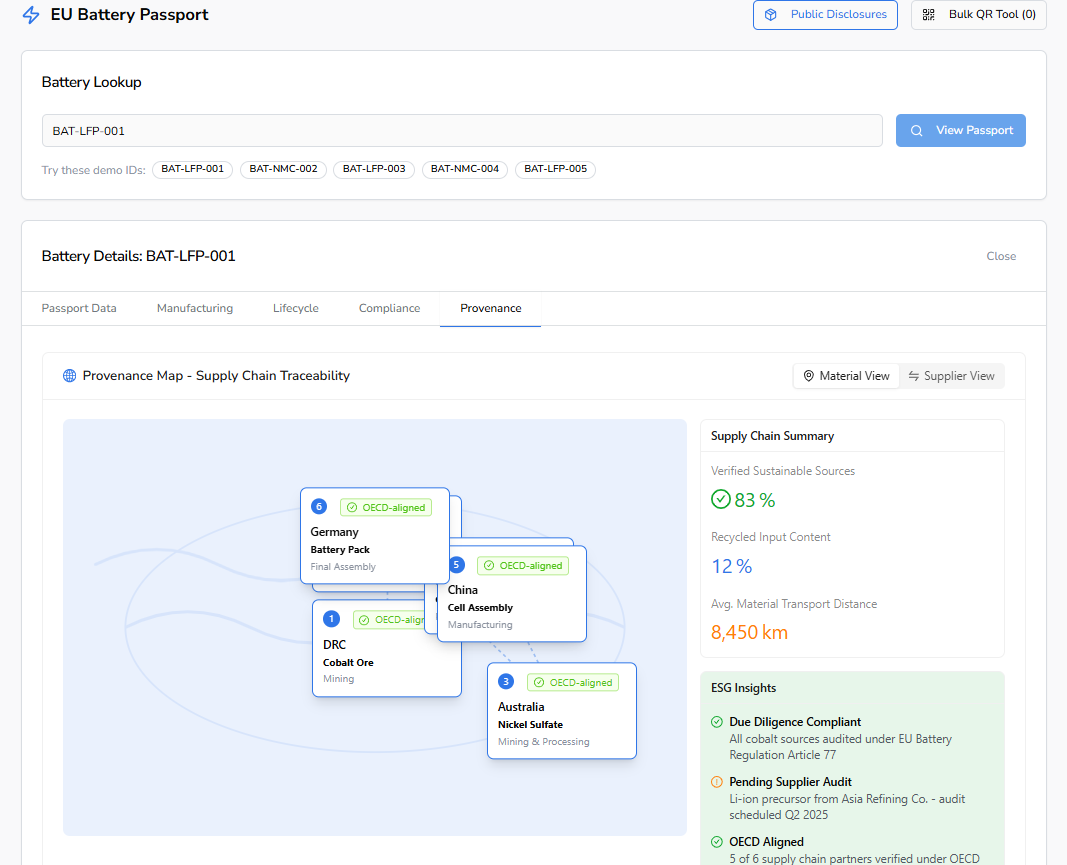Viewport: 1067px width, 865px height.
Task: Switch to Material View
Action: [847, 376]
